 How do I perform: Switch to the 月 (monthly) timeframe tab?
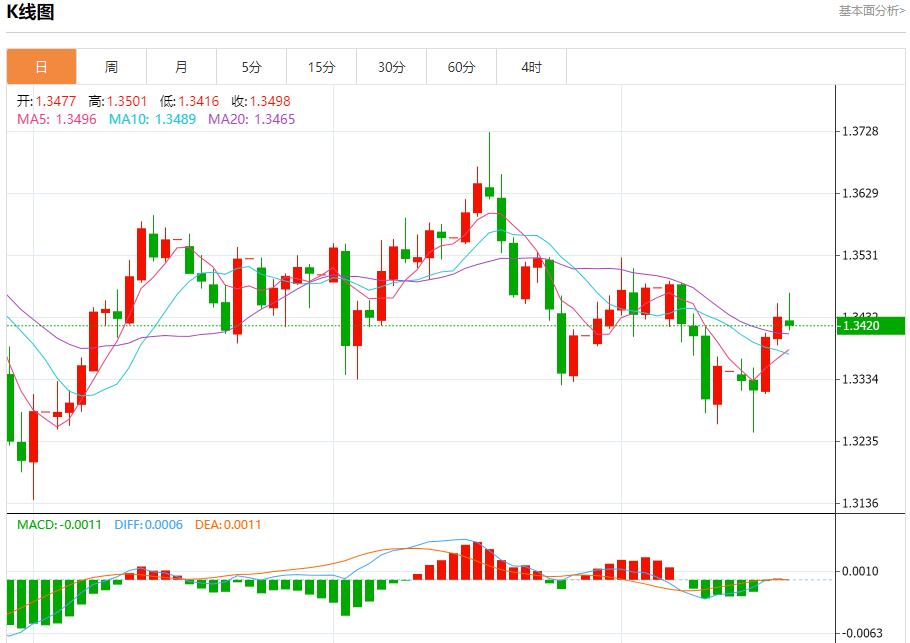(x=181, y=66)
